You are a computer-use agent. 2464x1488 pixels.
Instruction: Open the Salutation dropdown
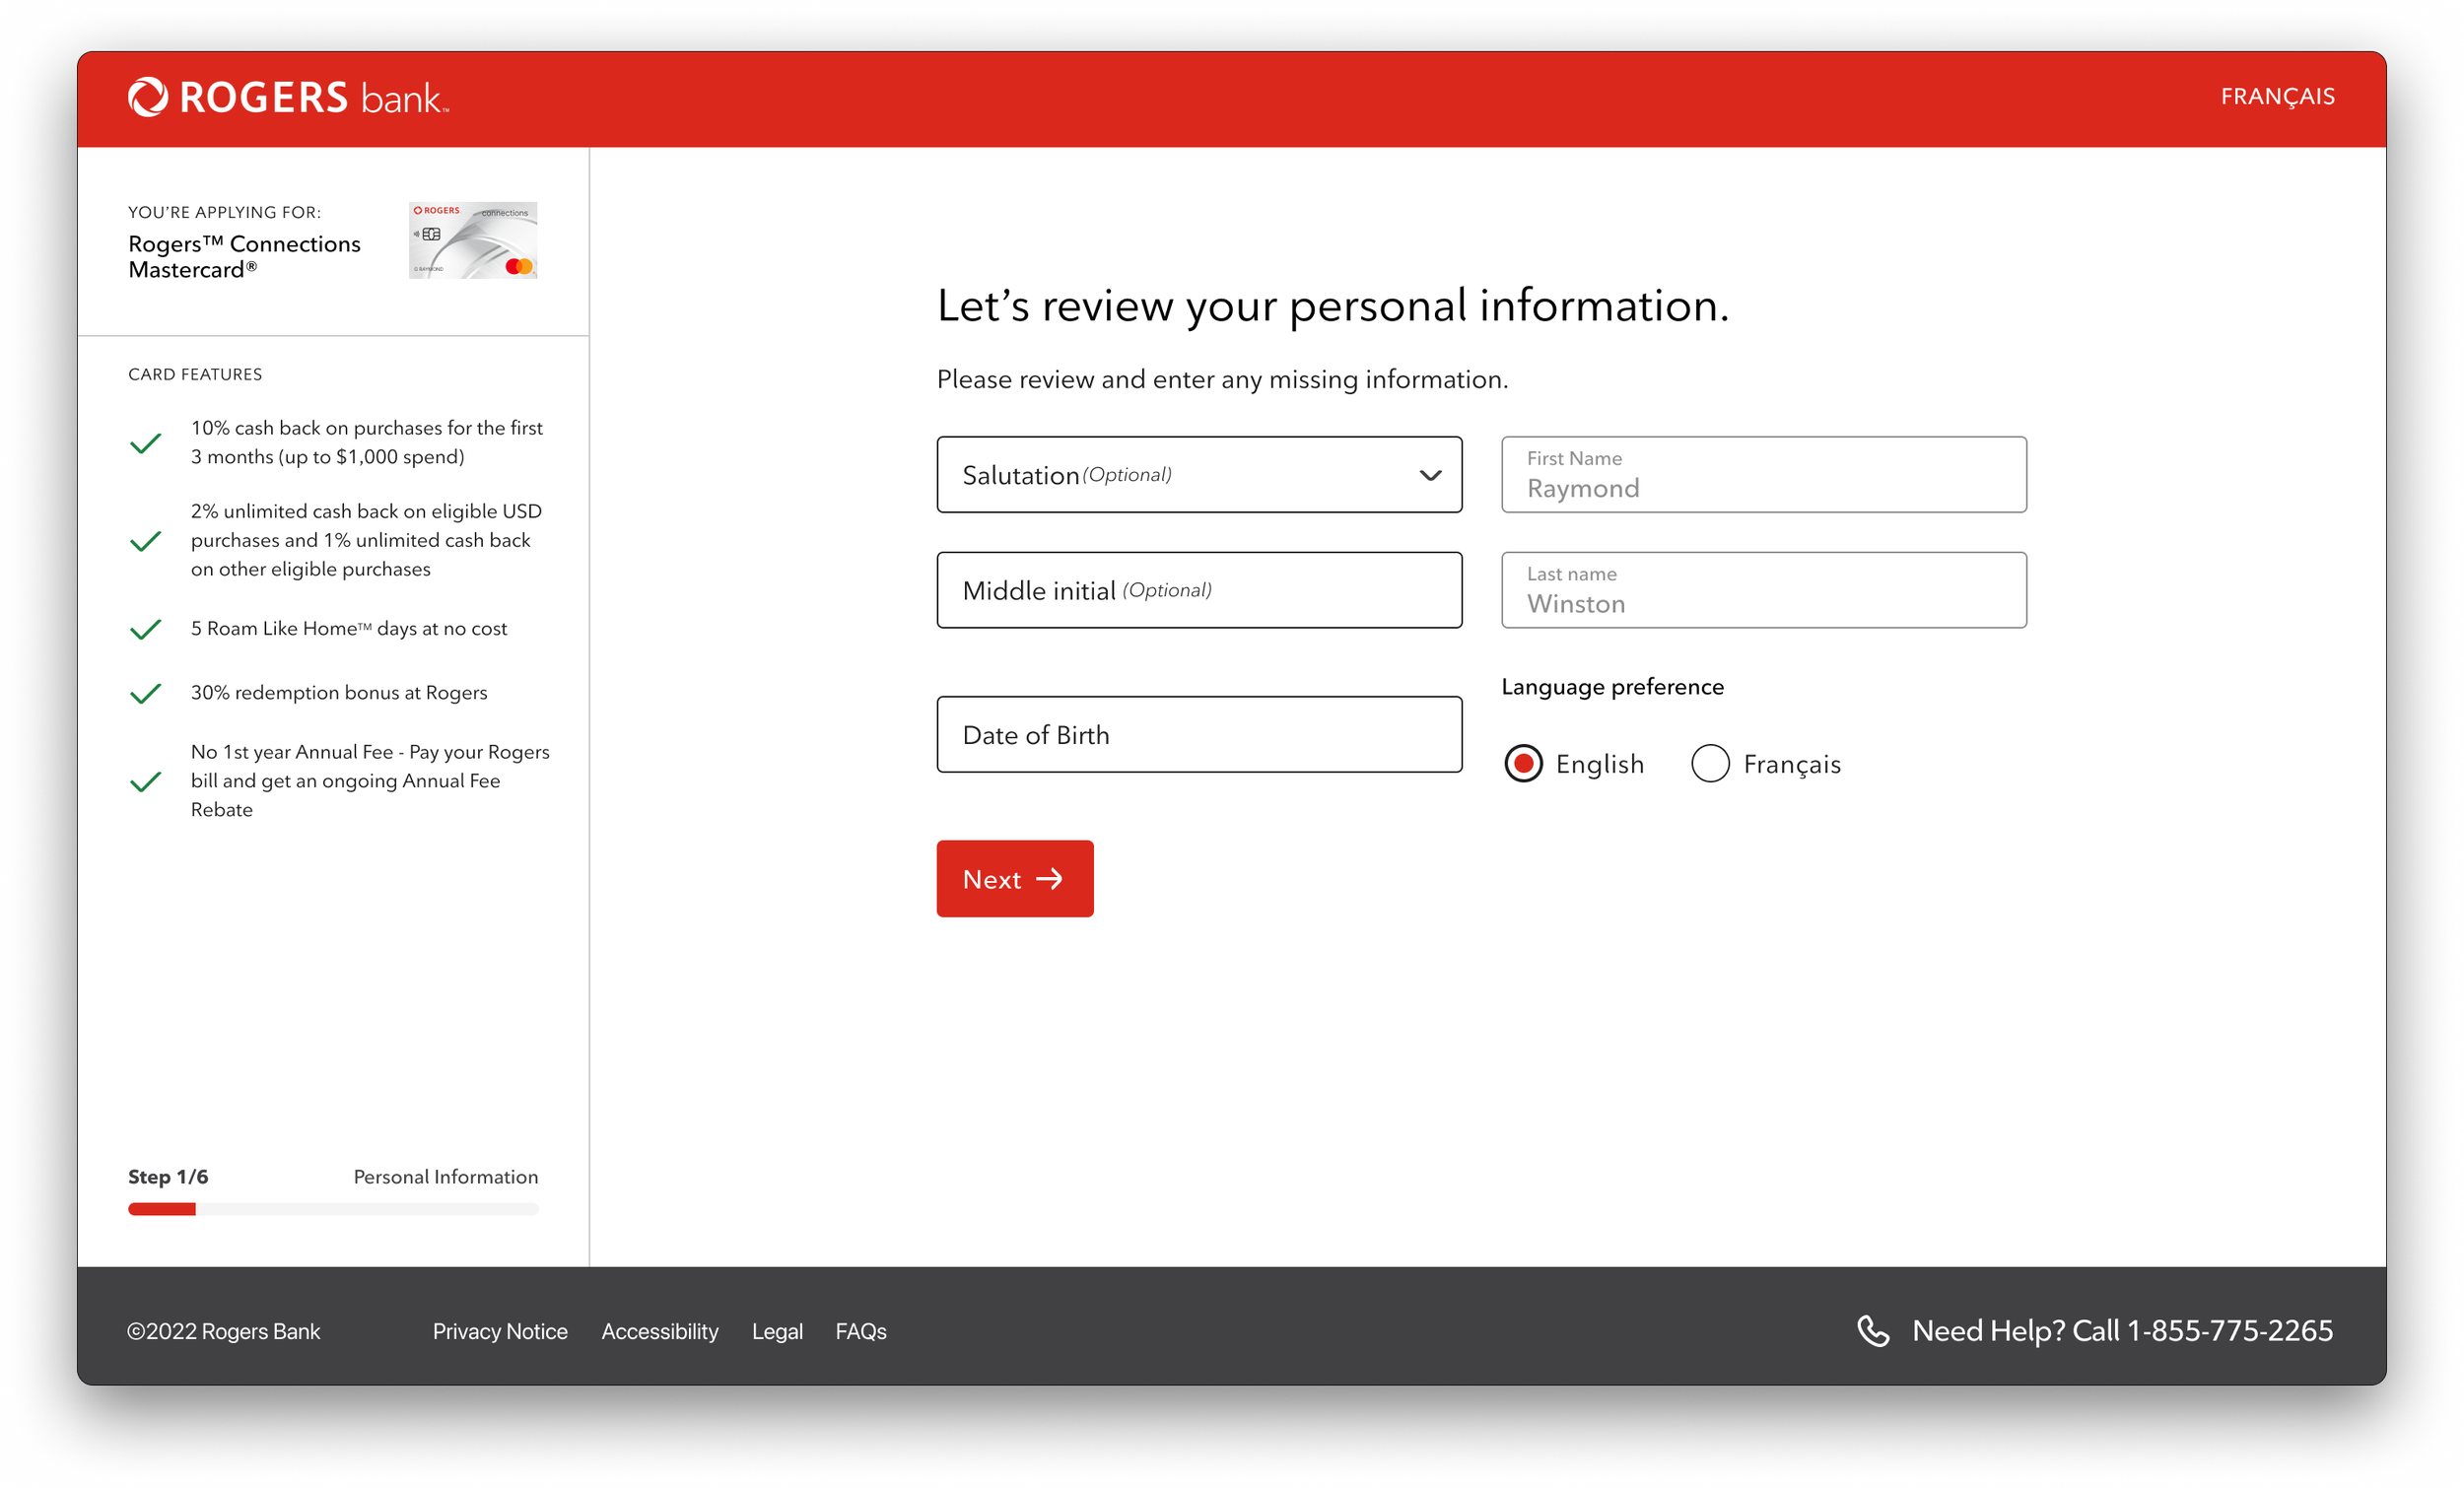[x=1198, y=475]
